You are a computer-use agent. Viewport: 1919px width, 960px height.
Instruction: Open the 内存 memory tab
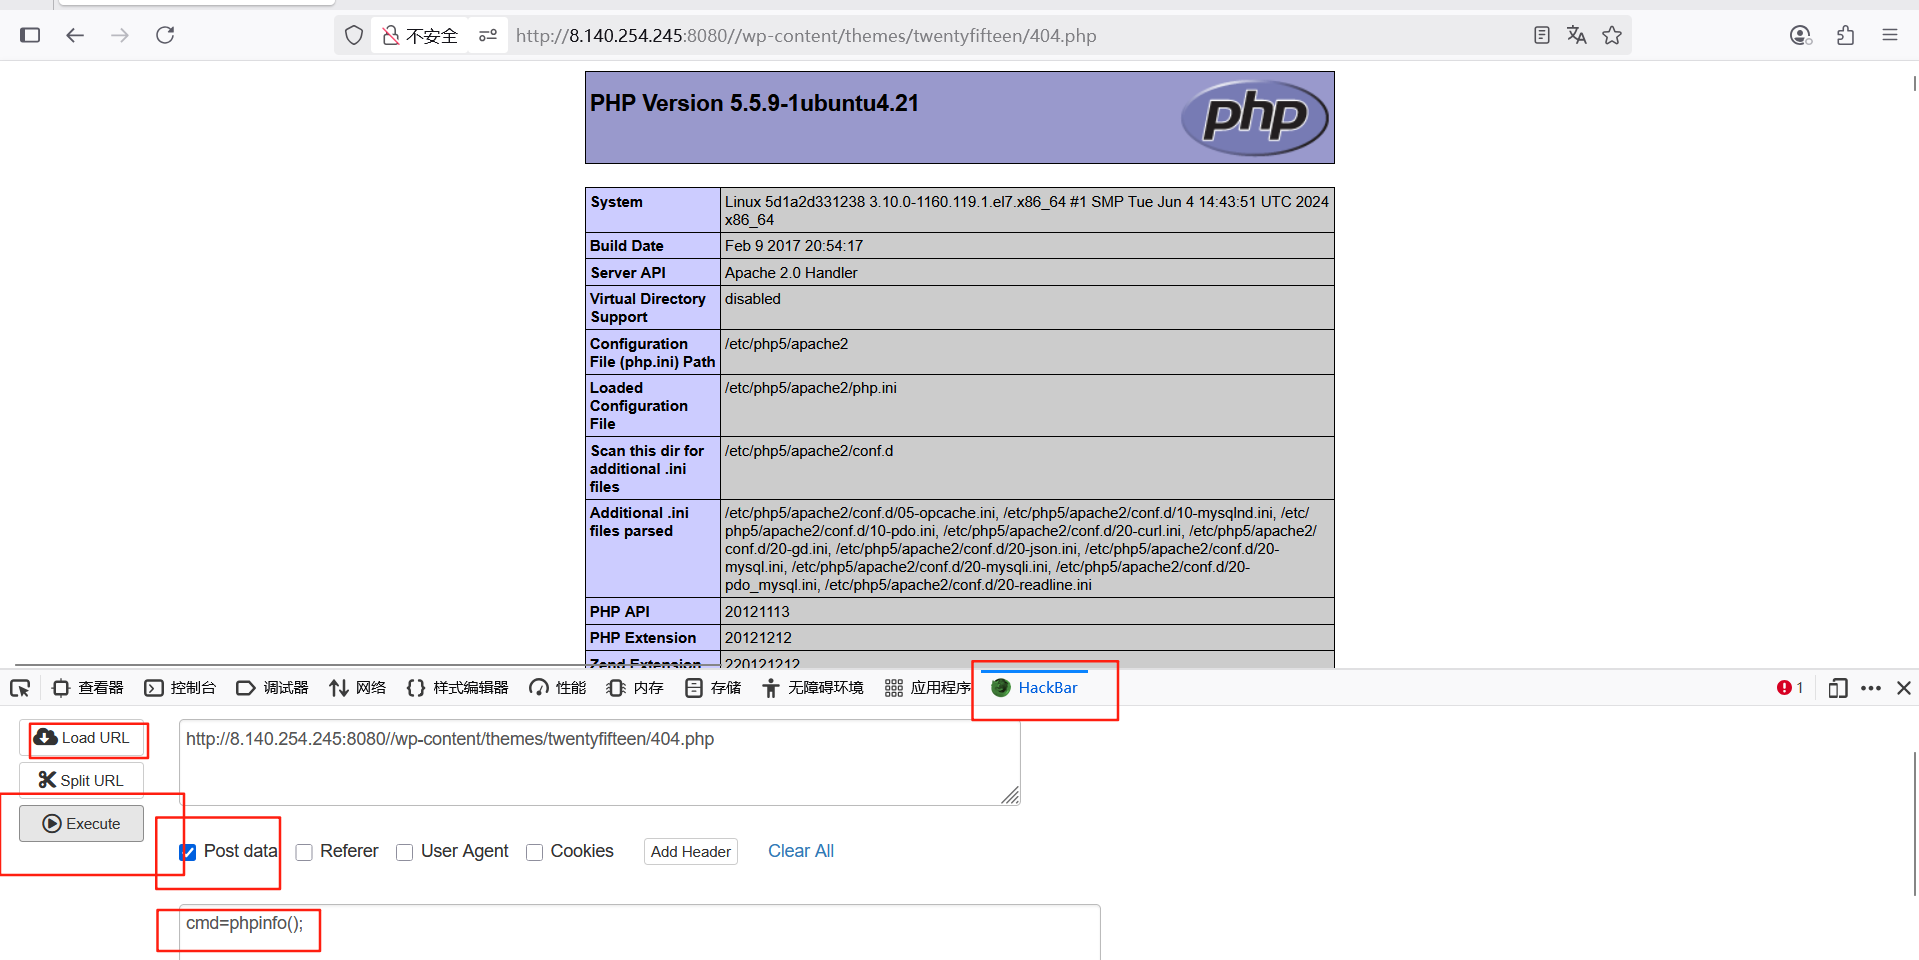click(635, 688)
